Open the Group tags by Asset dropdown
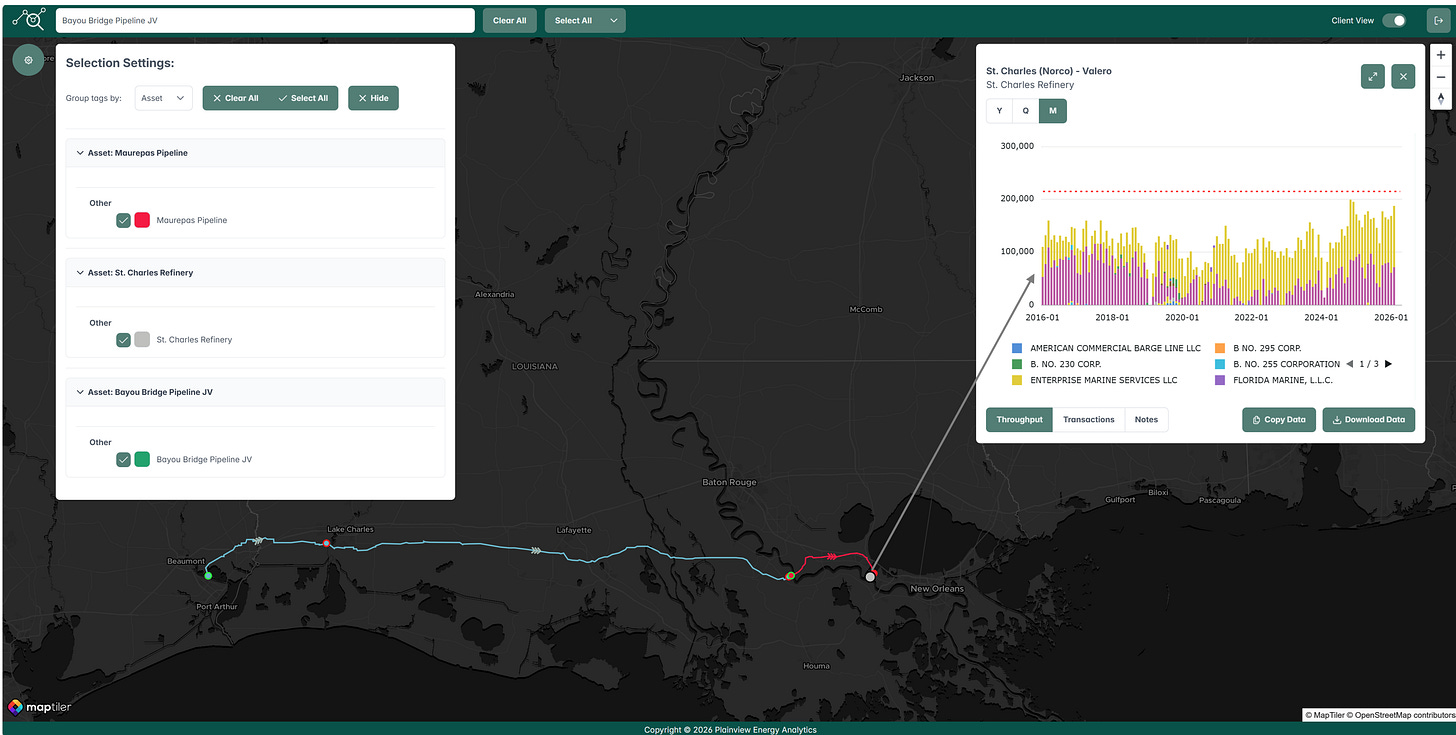 (x=164, y=98)
